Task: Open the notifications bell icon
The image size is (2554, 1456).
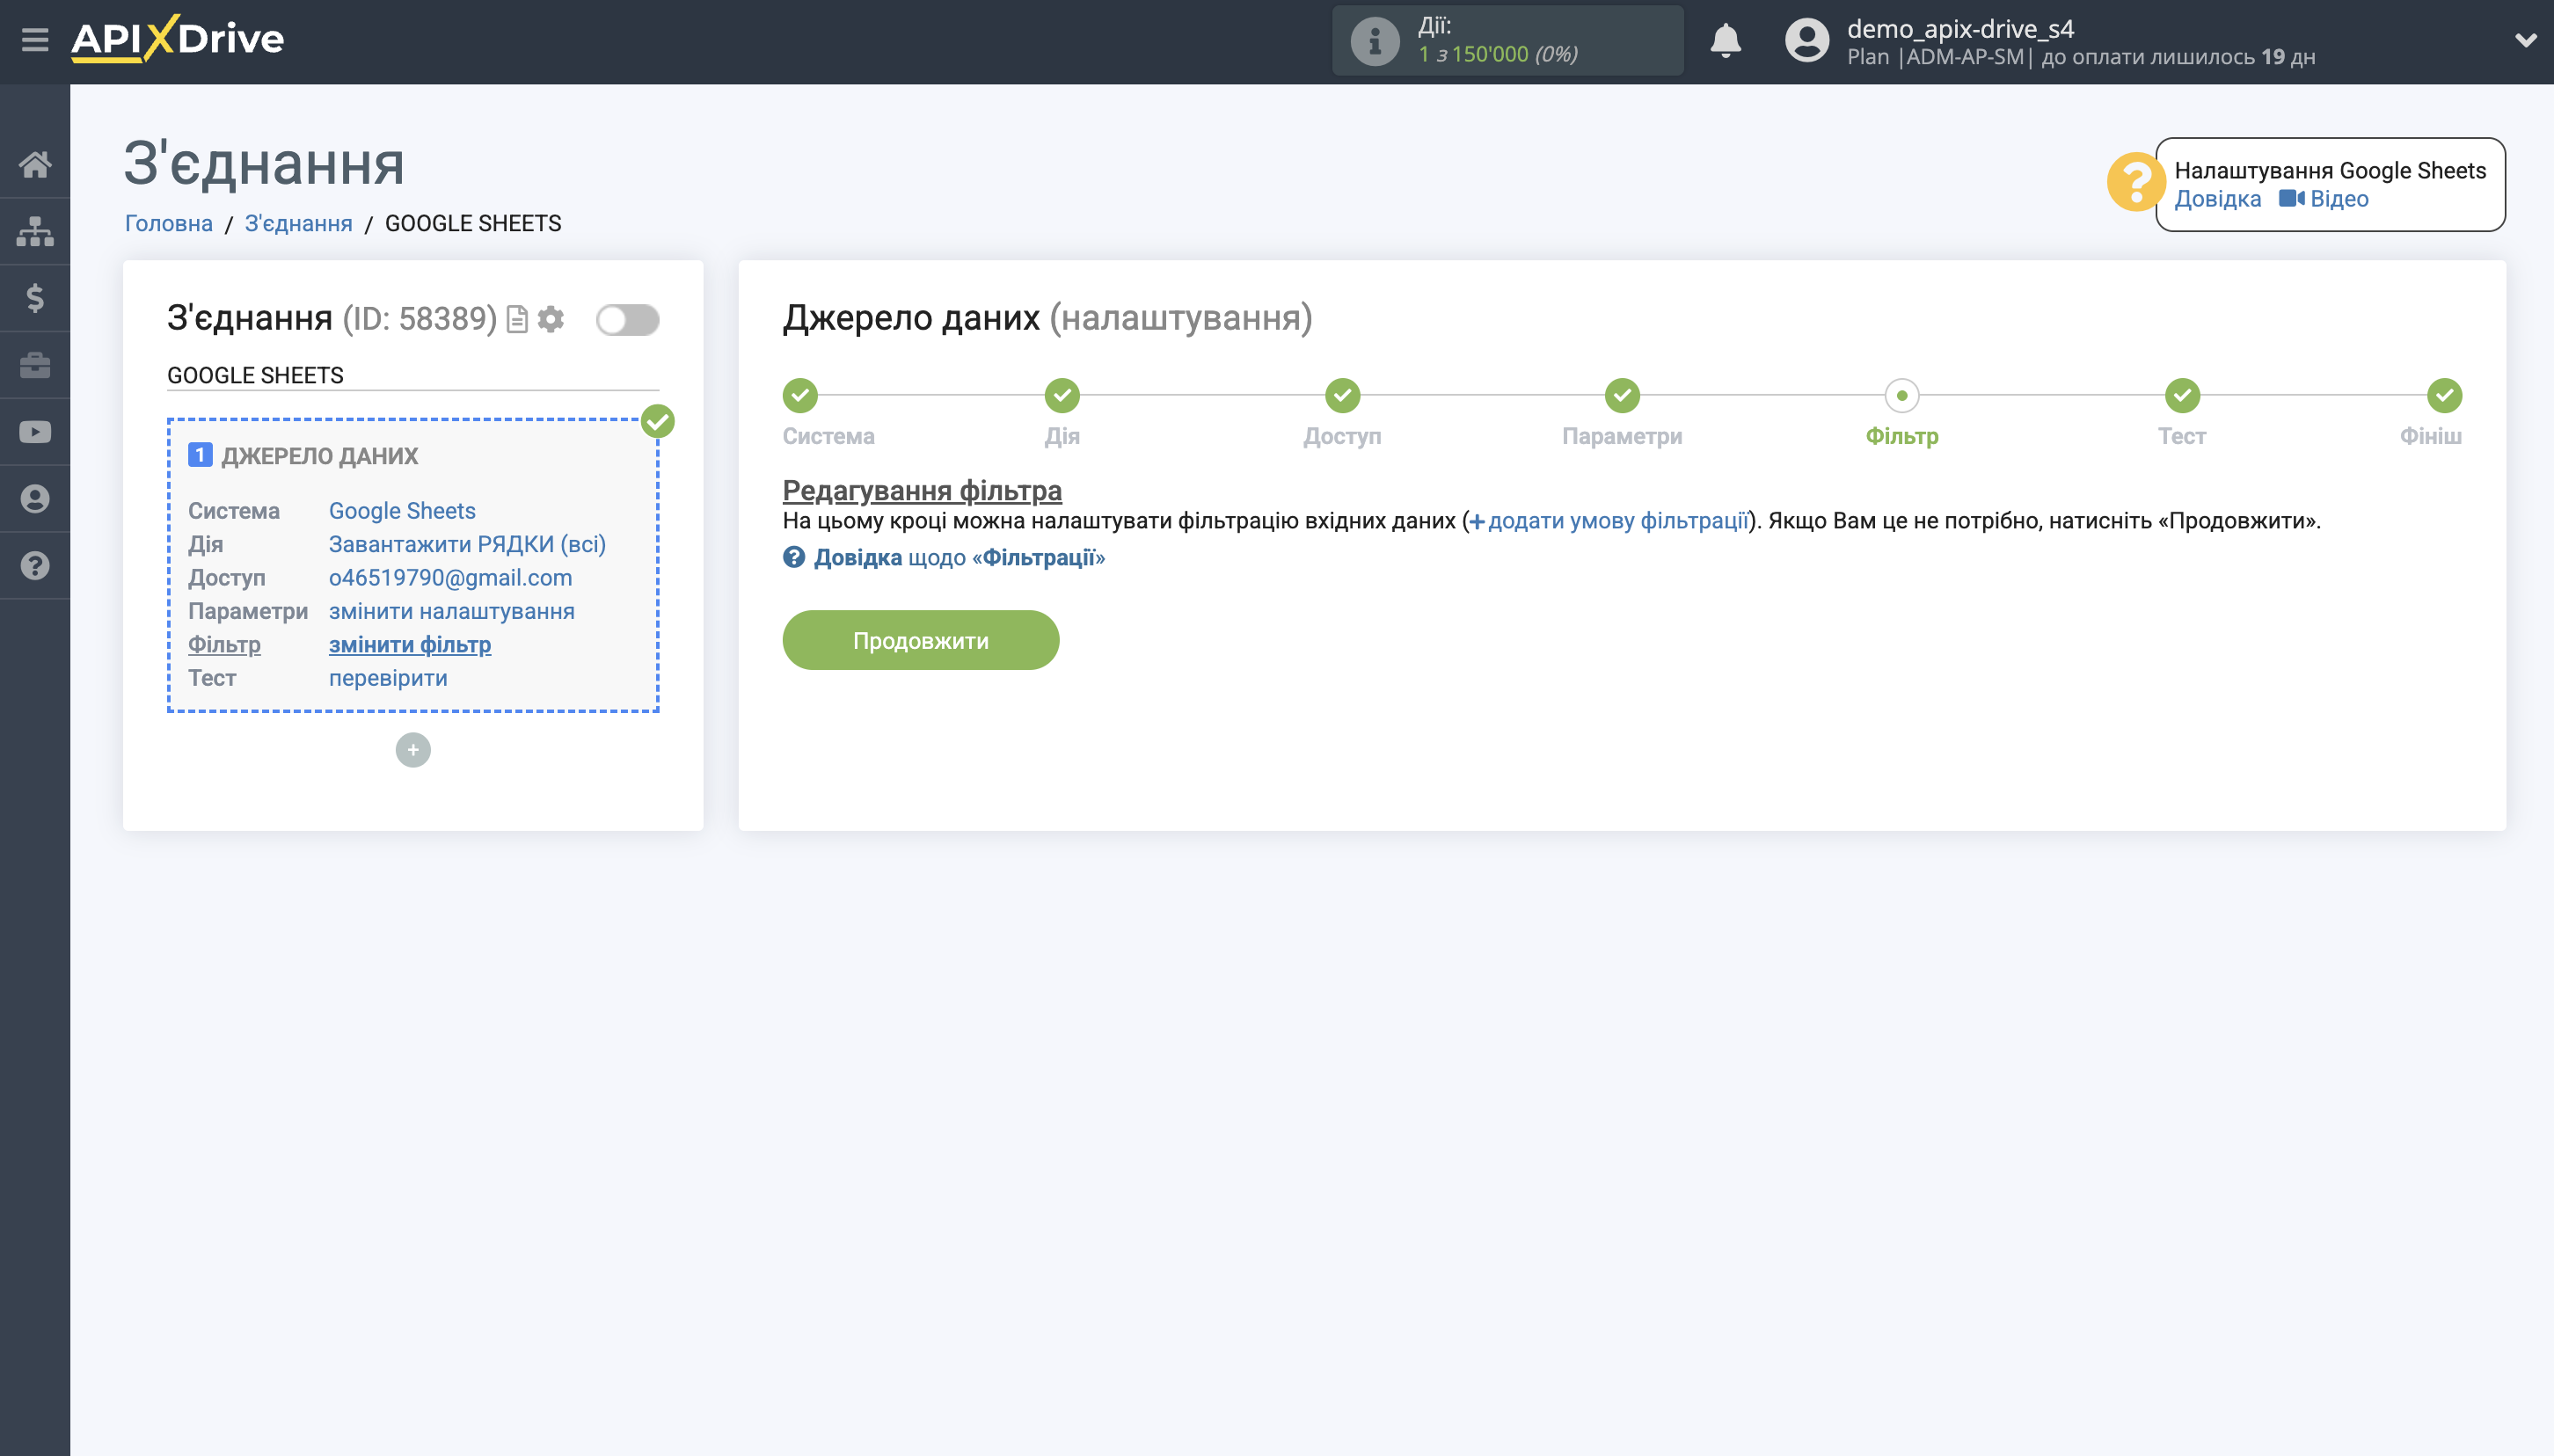Action: [1727, 40]
